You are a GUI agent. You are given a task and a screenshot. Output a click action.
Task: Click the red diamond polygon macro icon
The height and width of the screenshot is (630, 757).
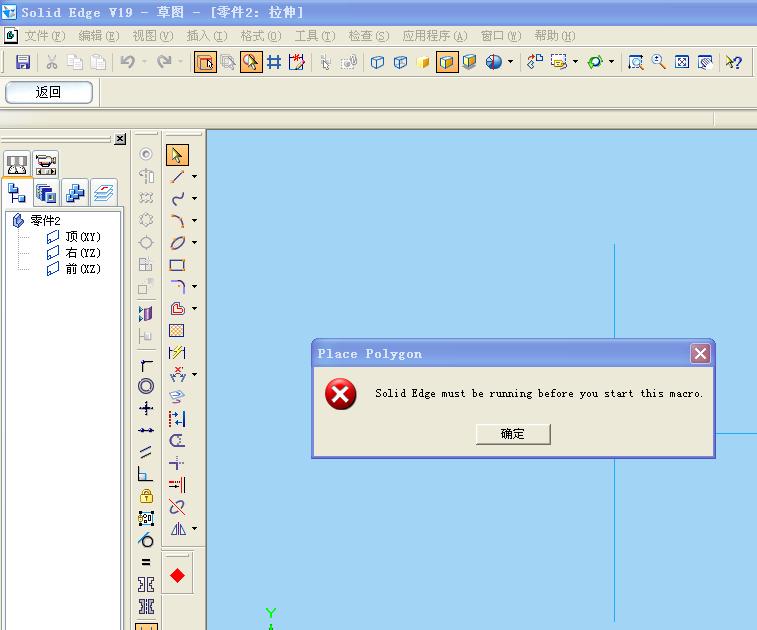[x=178, y=575]
